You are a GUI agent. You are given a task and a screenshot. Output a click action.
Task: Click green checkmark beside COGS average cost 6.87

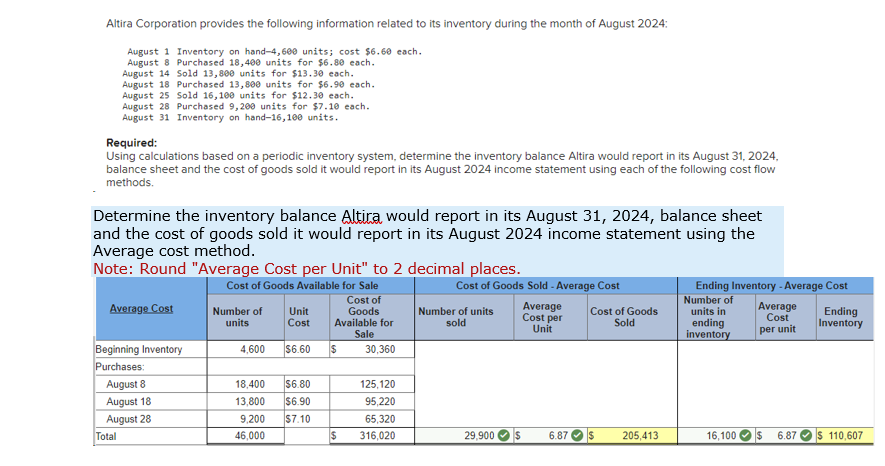(577, 436)
